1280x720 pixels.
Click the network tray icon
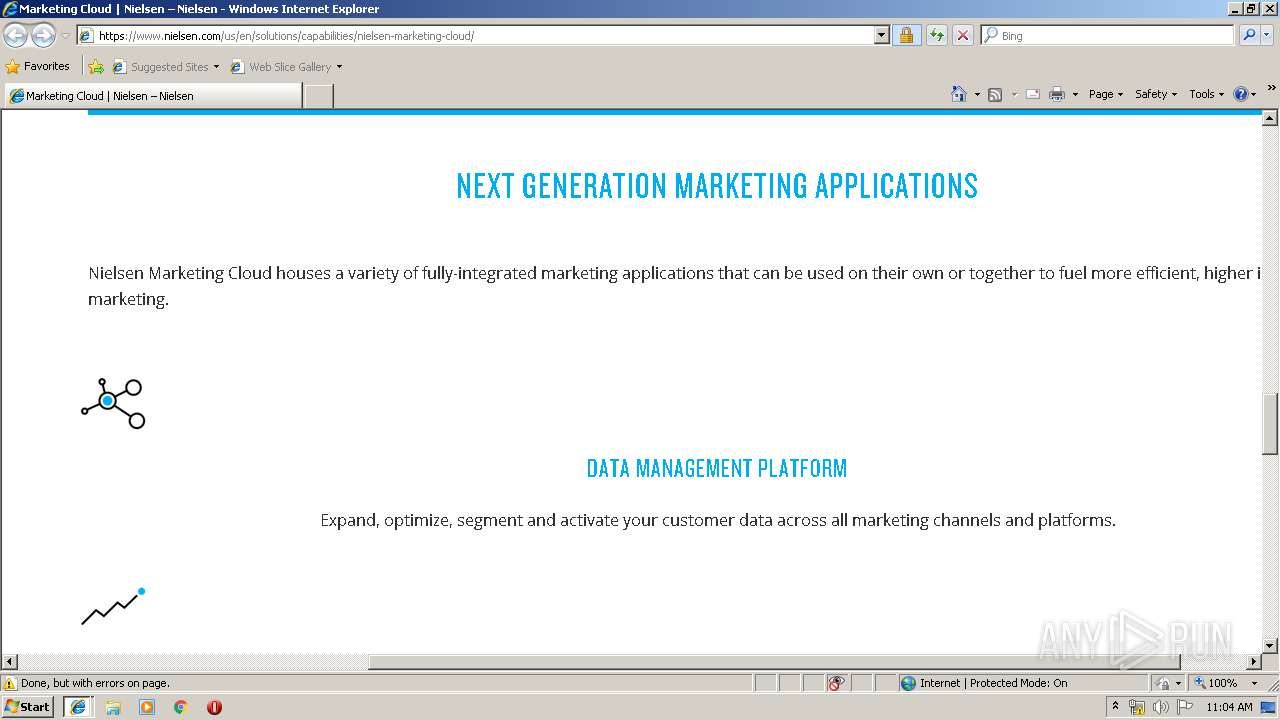pos(1137,707)
